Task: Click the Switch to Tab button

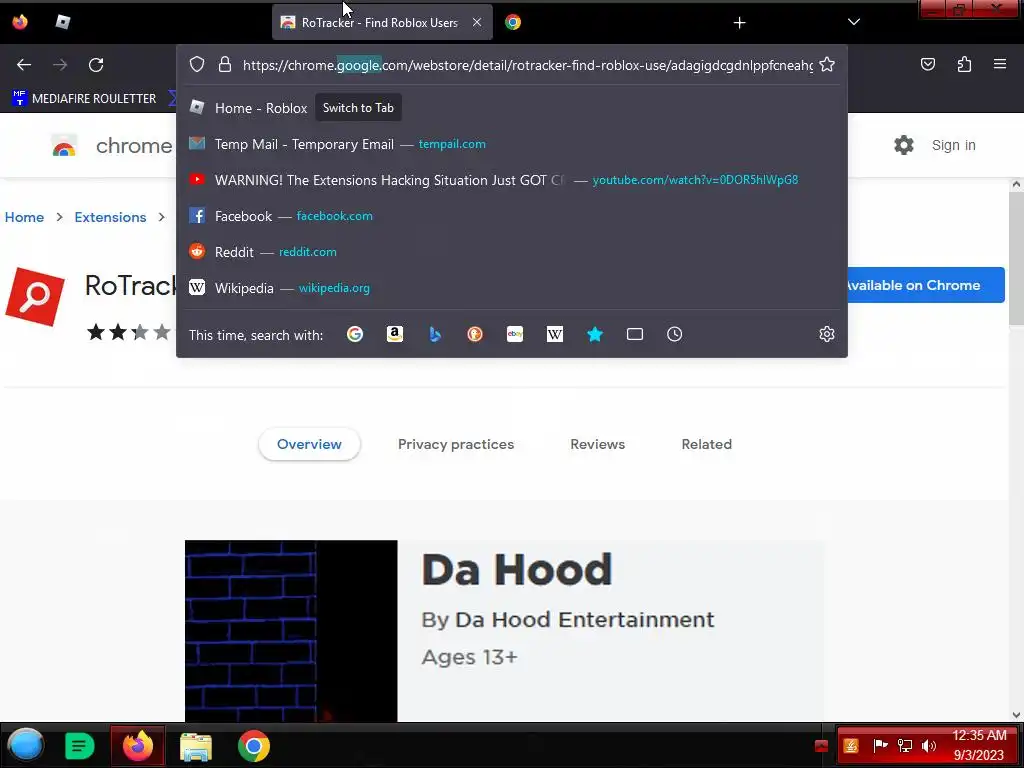Action: tap(358, 108)
